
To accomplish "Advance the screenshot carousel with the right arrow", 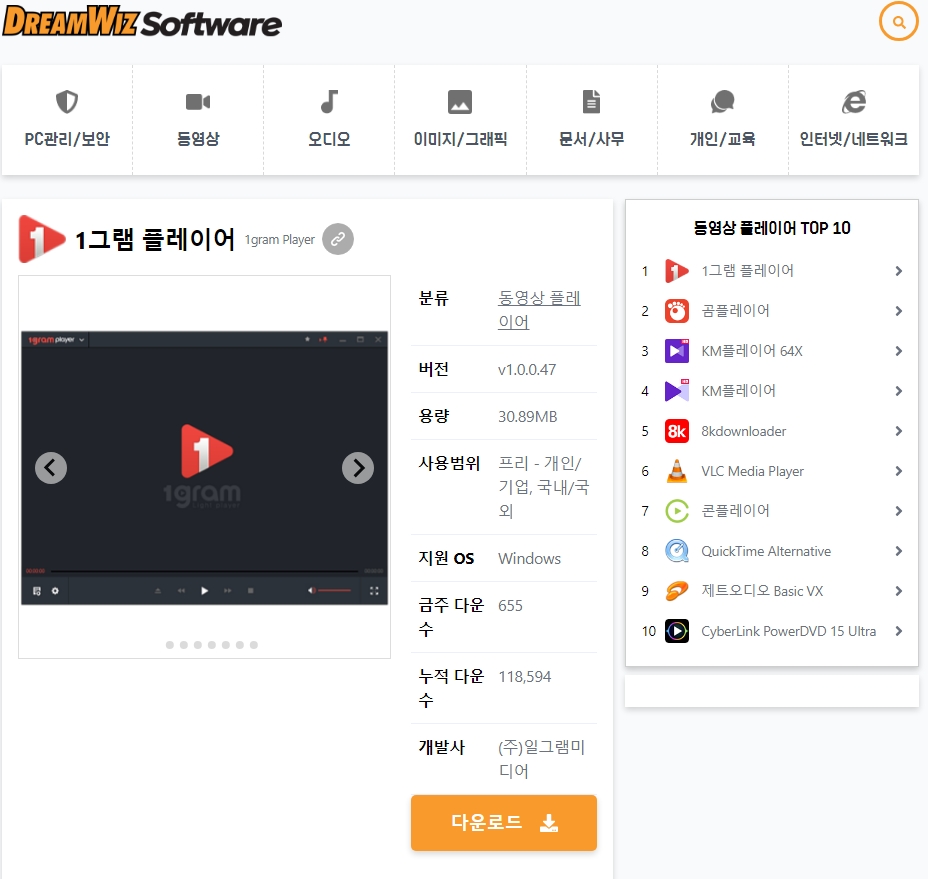I will 358,468.
